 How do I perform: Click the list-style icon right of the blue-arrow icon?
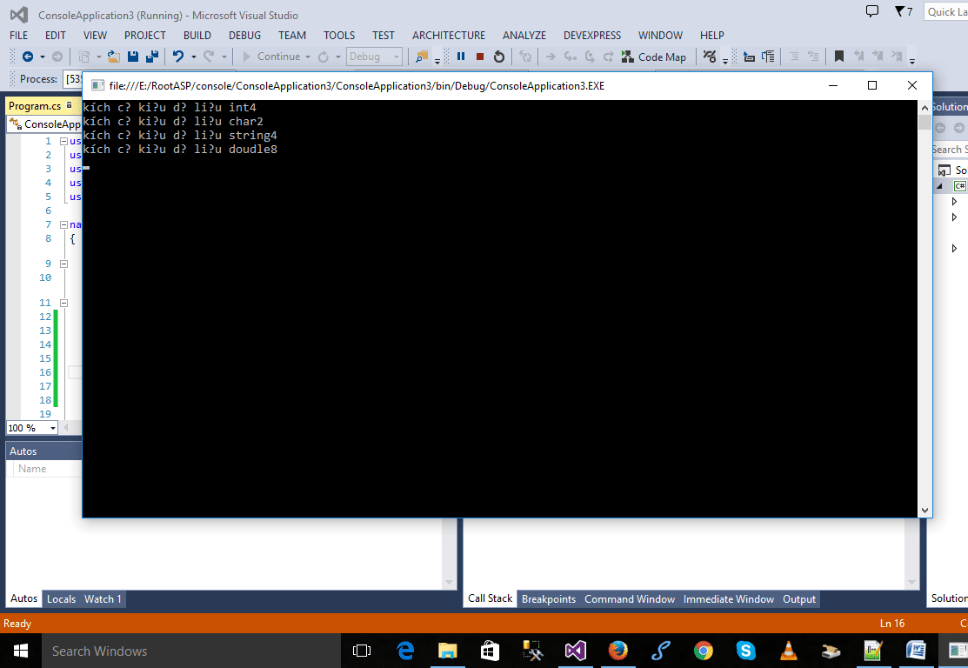click(768, 57)
